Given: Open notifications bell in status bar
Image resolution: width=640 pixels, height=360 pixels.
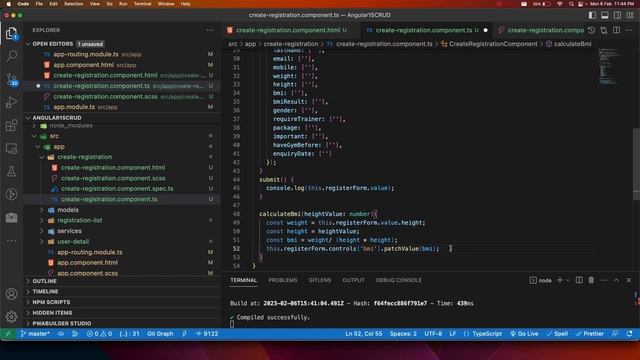Looking at the screenshot, I should [629, 333].
